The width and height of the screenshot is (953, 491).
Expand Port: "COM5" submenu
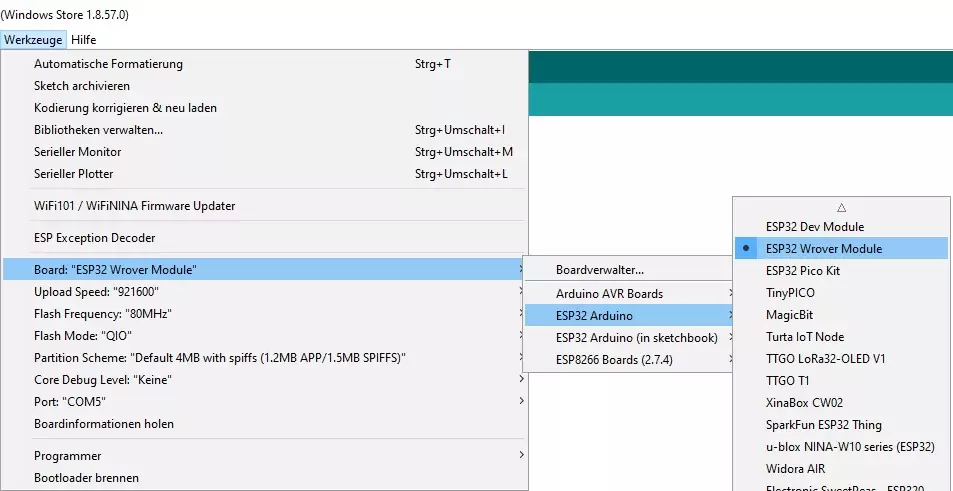click(x=265, y=402)
